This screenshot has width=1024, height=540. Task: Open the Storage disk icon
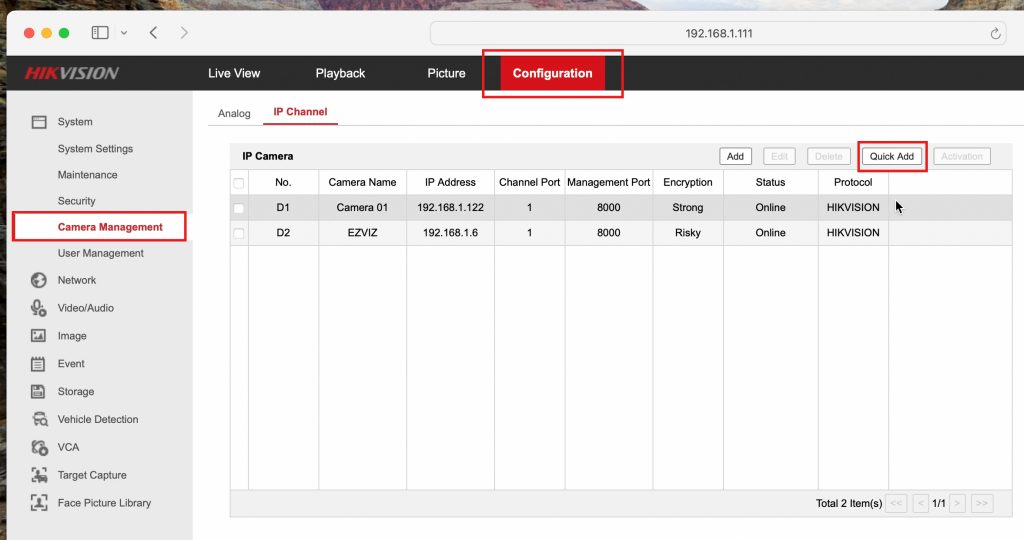tap(39, 392)
